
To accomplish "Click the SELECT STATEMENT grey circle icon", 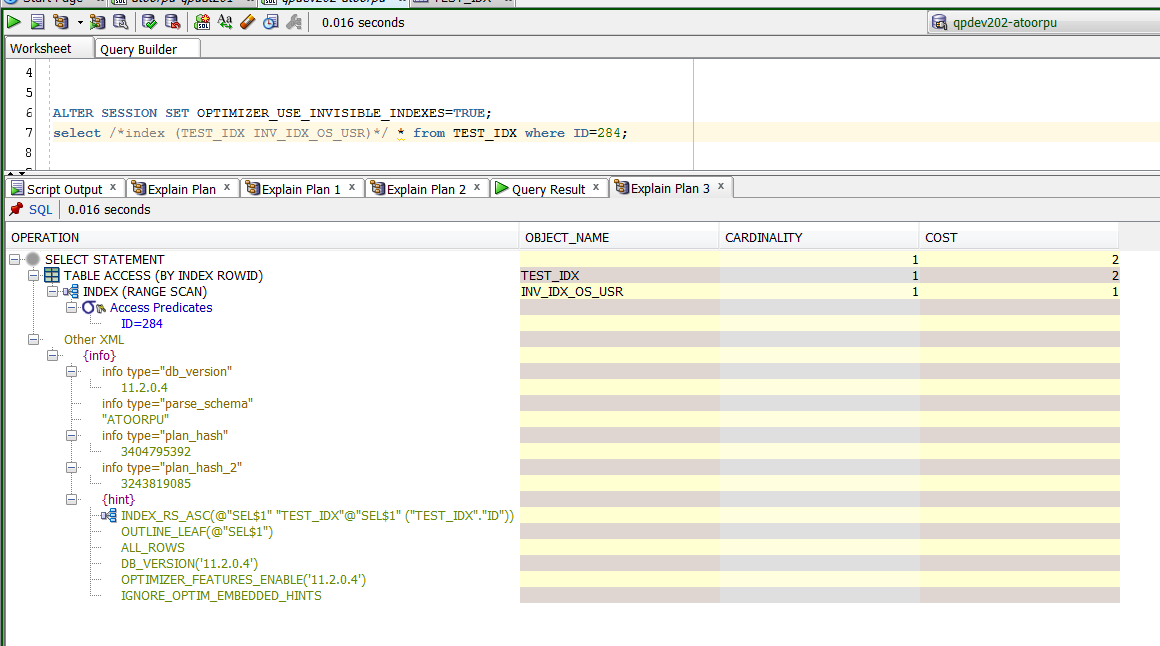I will click(x=33, y=259).
